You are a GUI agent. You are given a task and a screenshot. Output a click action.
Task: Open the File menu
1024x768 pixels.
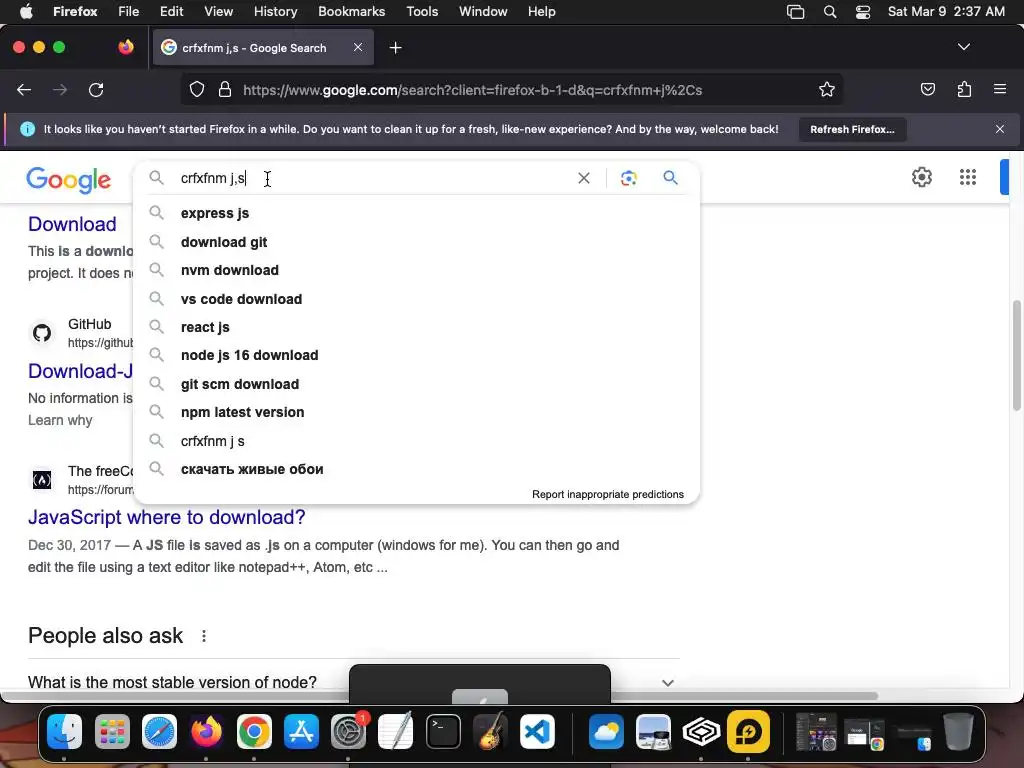(128, 12)
